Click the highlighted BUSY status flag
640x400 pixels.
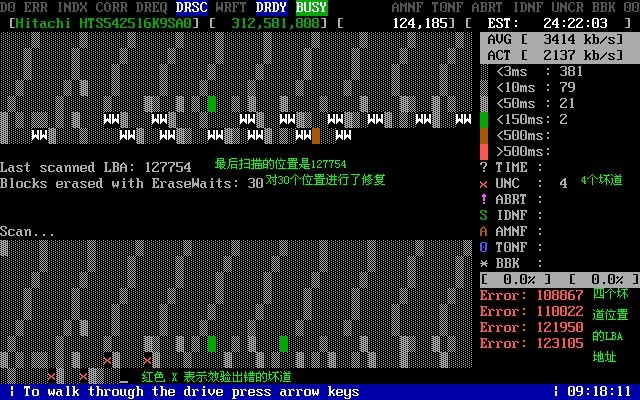coord(312,7)
